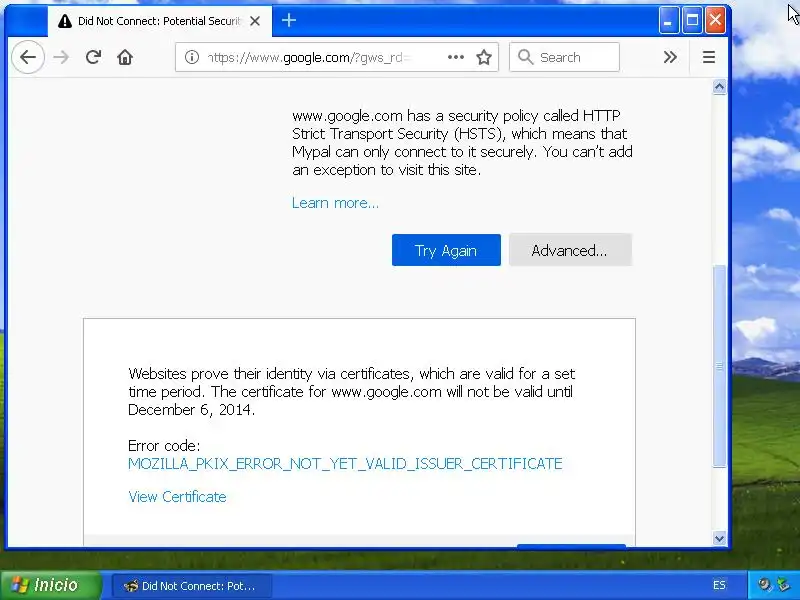Click the Try Again button
Viewport: 800px width, 600px height.
[x=446, y=250]
